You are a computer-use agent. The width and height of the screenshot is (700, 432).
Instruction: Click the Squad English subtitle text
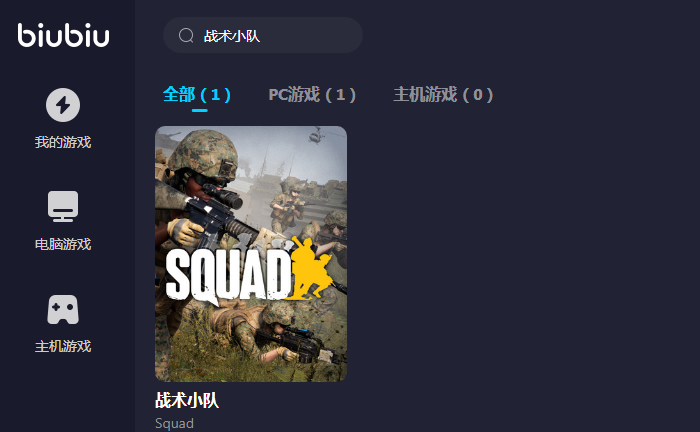coord(175,423)
